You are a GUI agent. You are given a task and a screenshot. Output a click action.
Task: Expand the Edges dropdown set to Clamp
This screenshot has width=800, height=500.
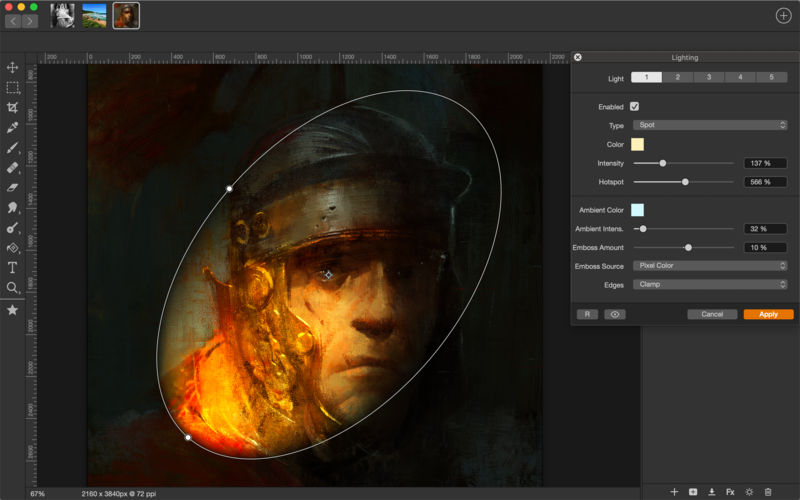click(x=710, y=284)
